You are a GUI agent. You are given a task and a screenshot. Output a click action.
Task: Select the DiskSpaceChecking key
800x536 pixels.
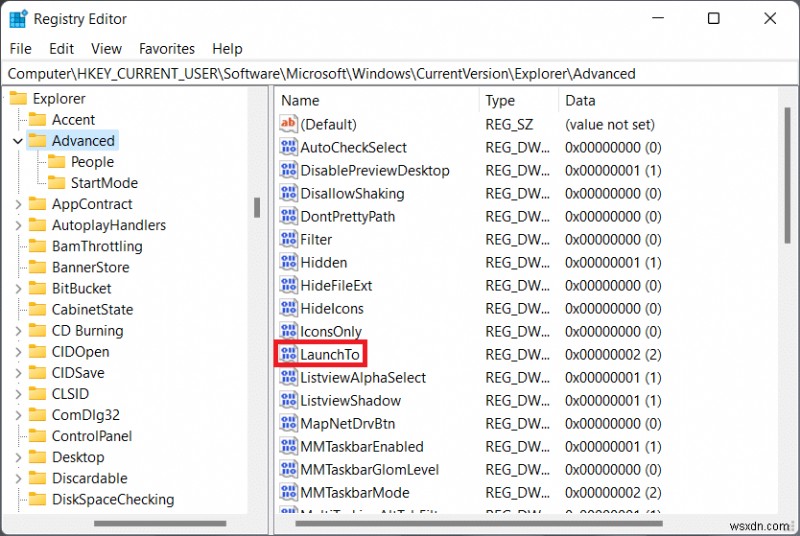tap(113, 499)
